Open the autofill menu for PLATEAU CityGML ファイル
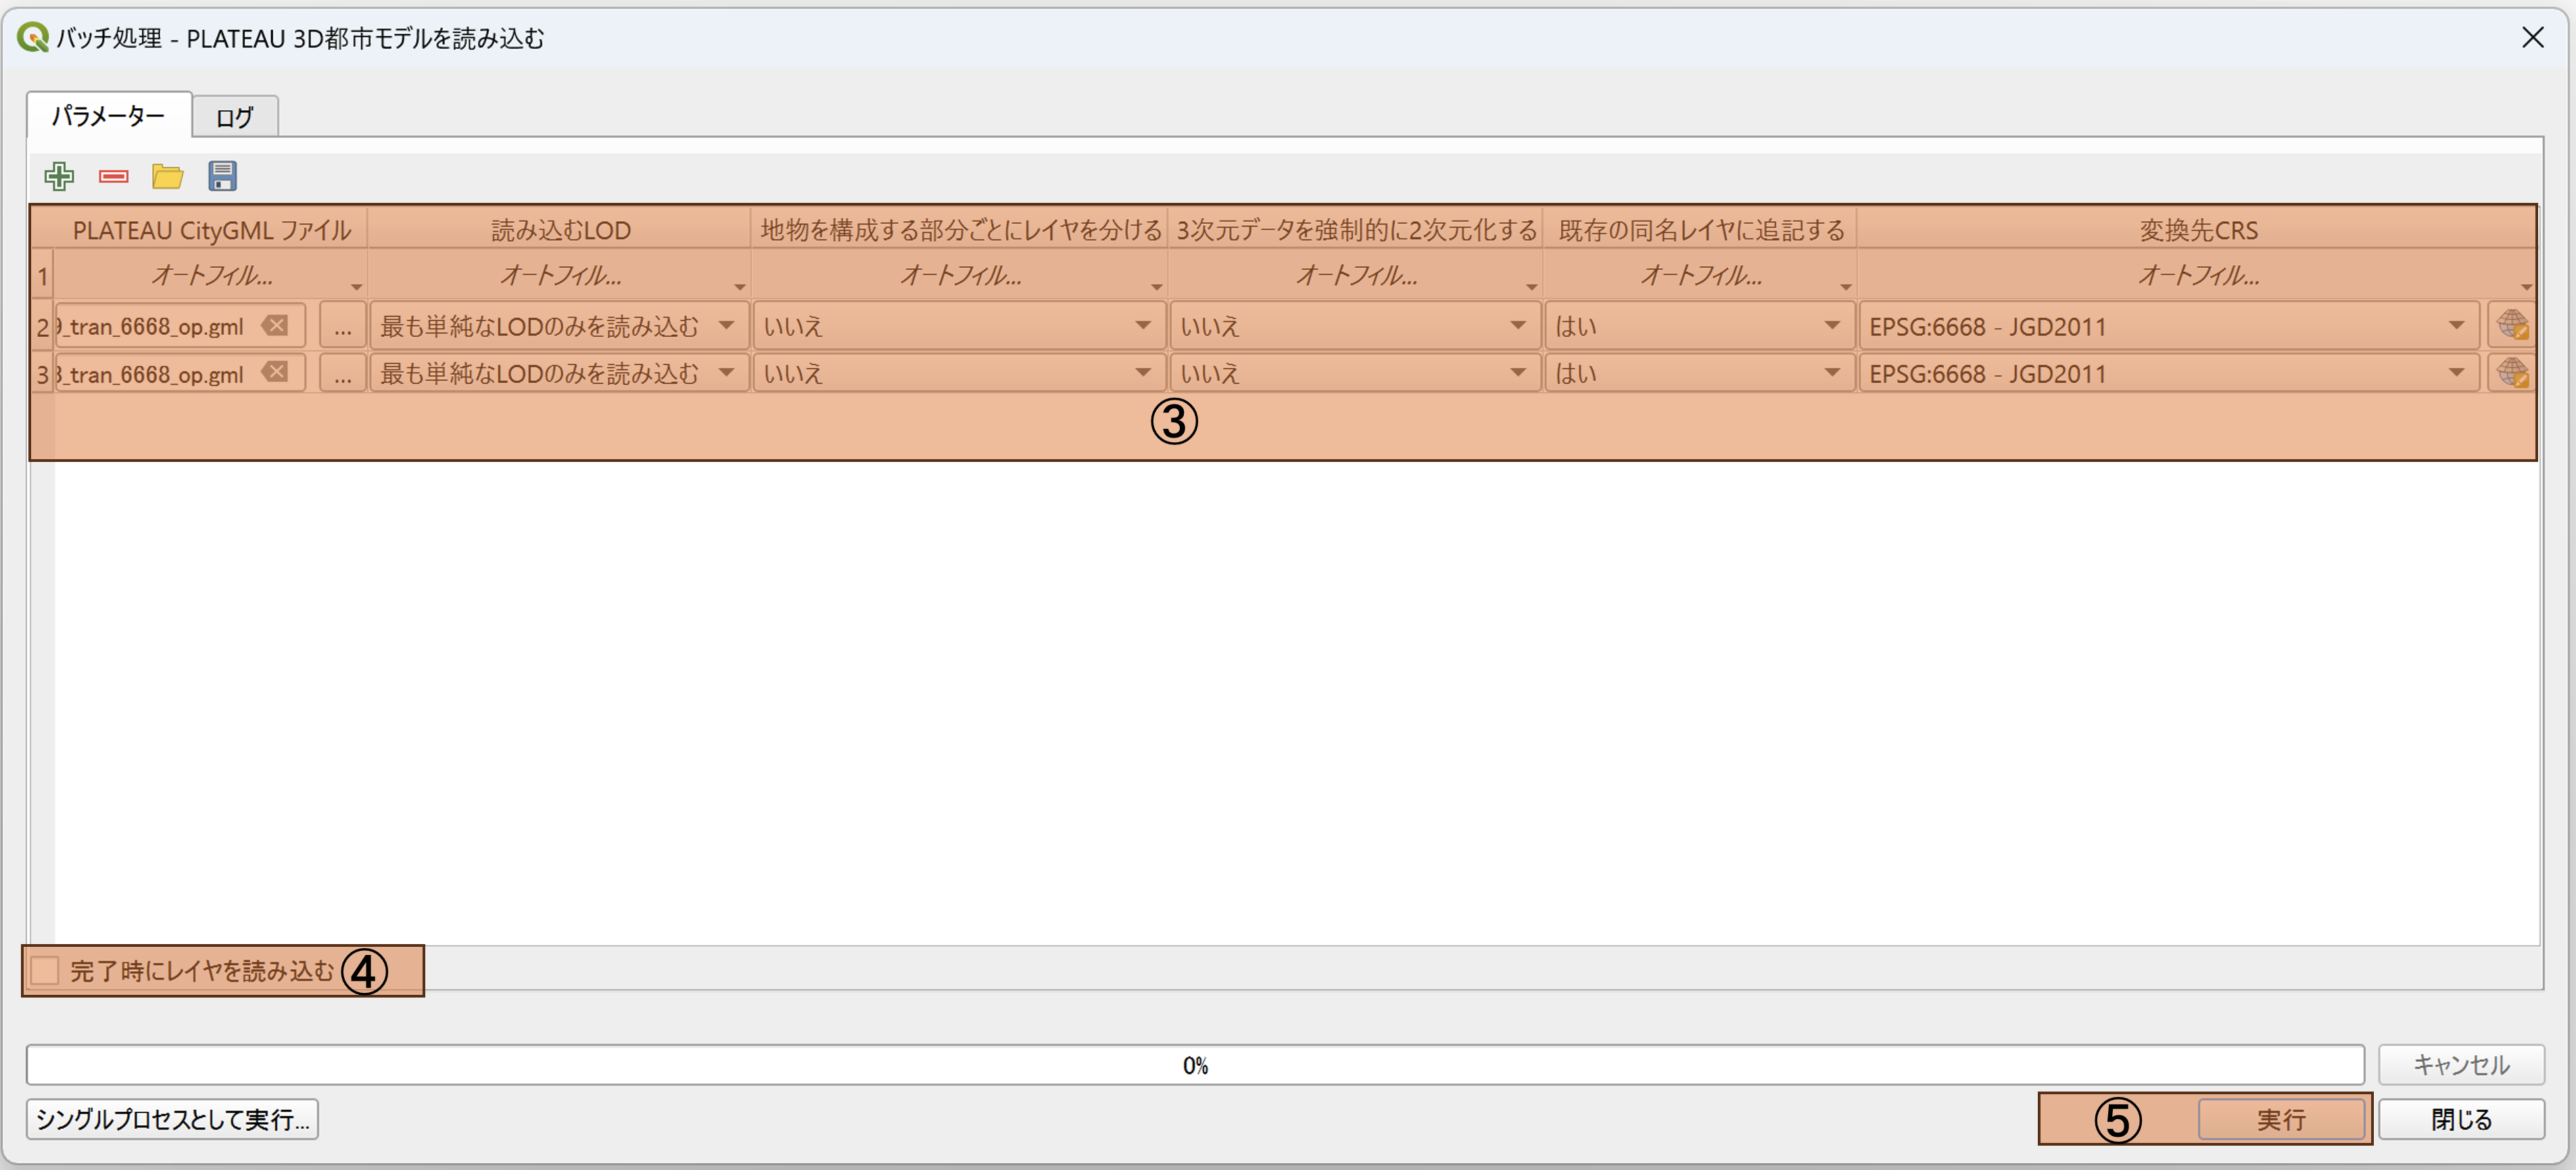The height and width of the screenshot is (1170, 2576). tap(210, 275)
